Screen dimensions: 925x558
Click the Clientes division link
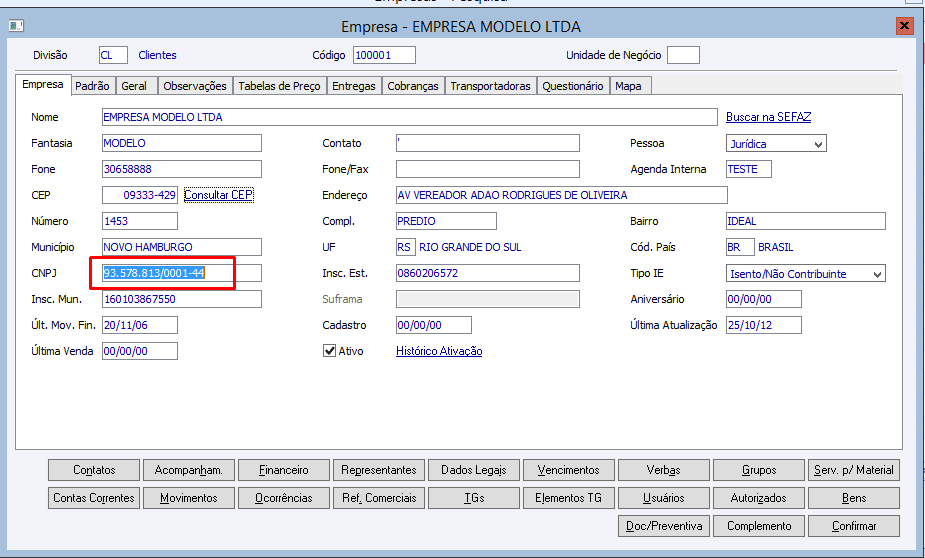coord(157,55)
